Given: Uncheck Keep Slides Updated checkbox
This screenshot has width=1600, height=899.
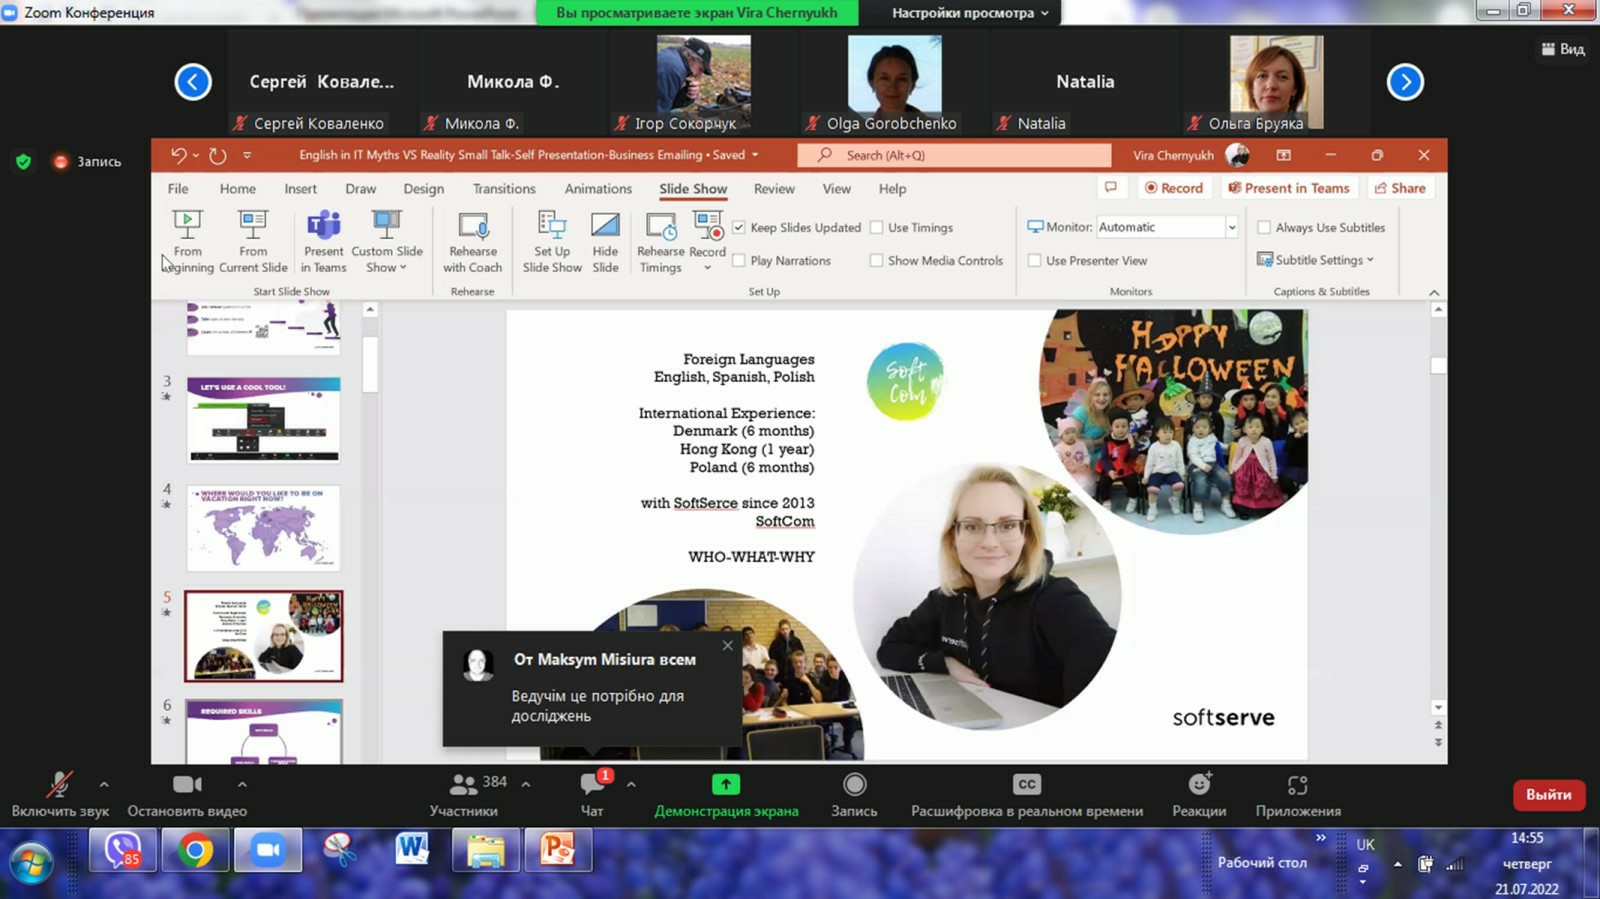Looking at the screenshot, I should click(739, 228).
